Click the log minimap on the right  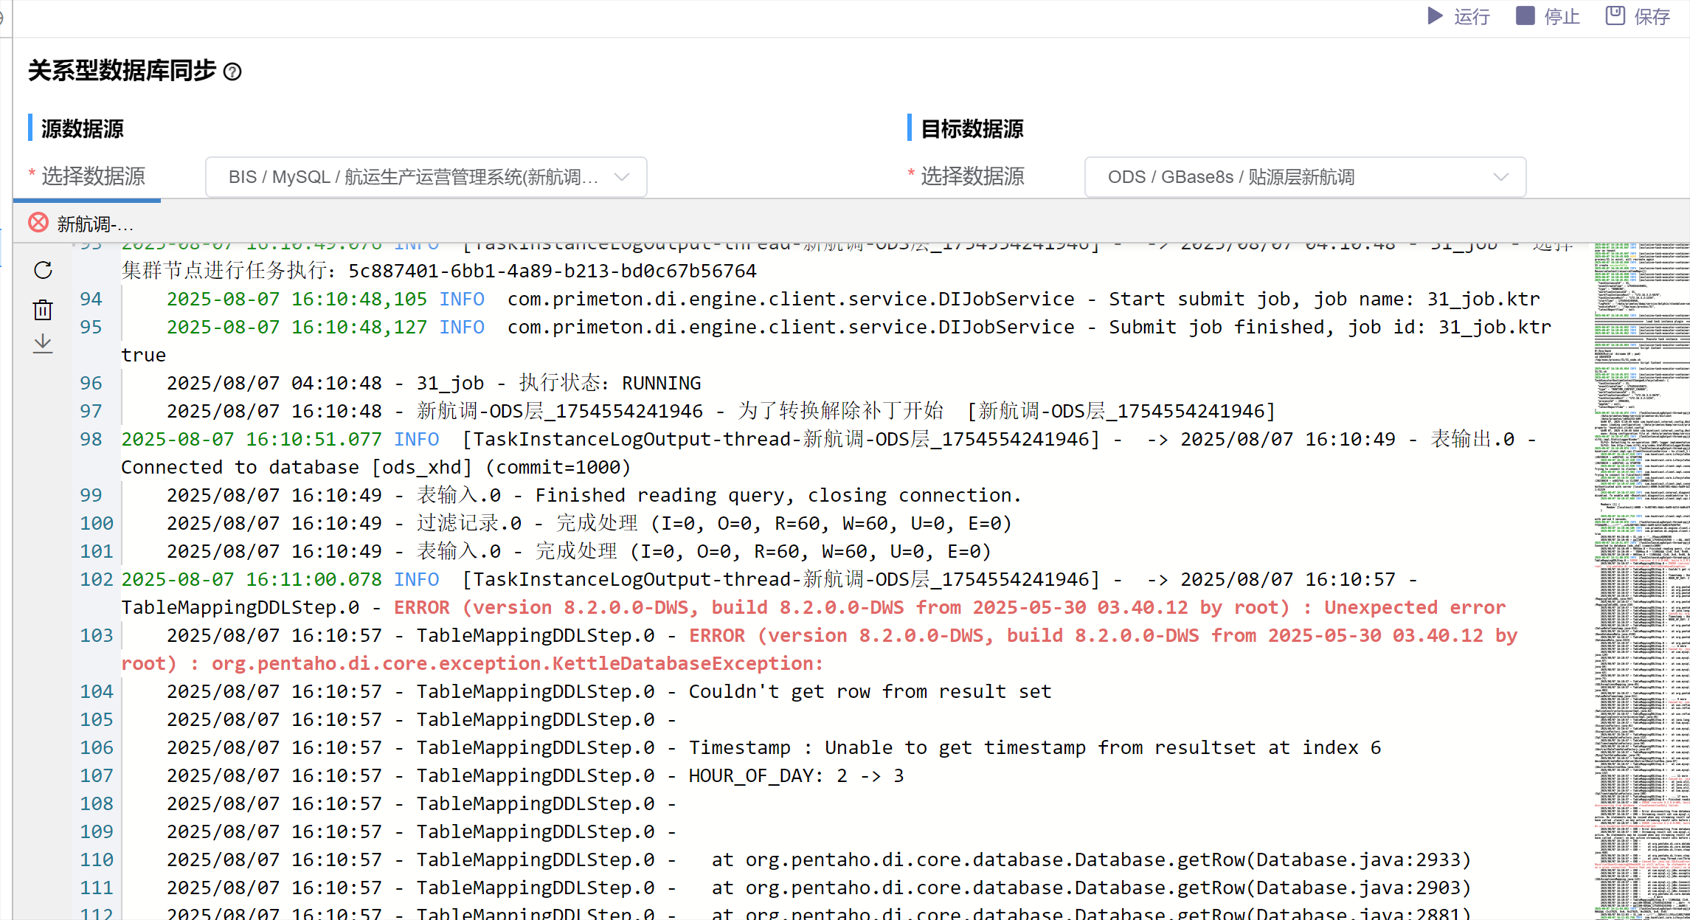pos(1640,580)
